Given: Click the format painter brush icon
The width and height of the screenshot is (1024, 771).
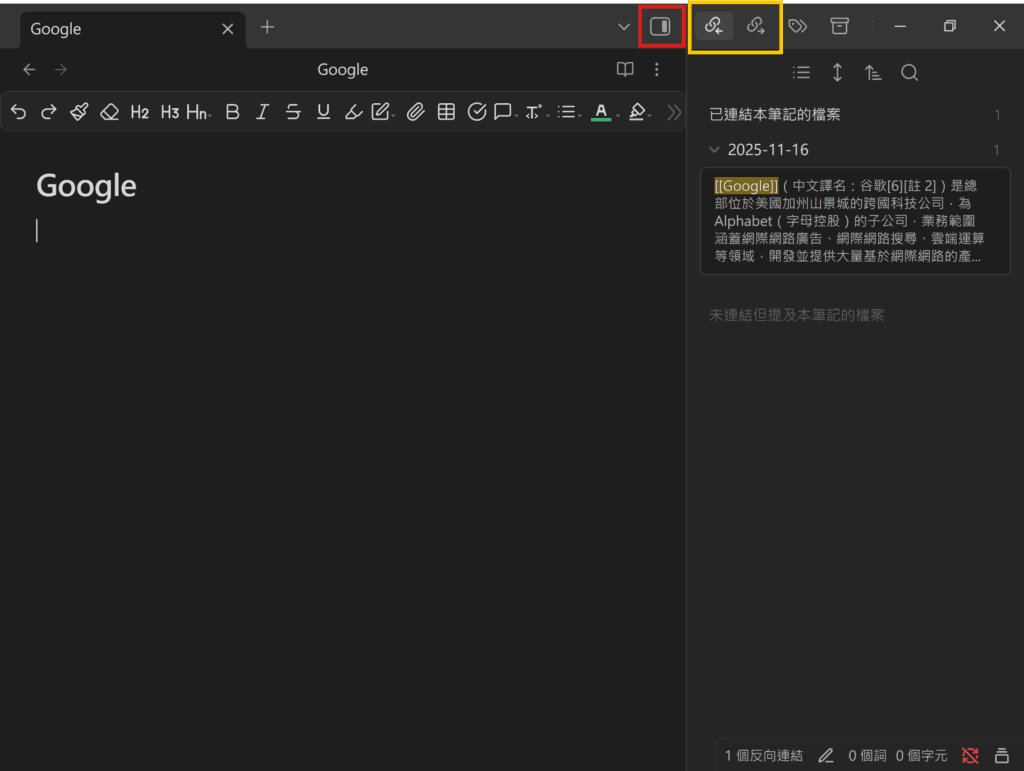Looking at the screenshot, I should pos(79,112).
